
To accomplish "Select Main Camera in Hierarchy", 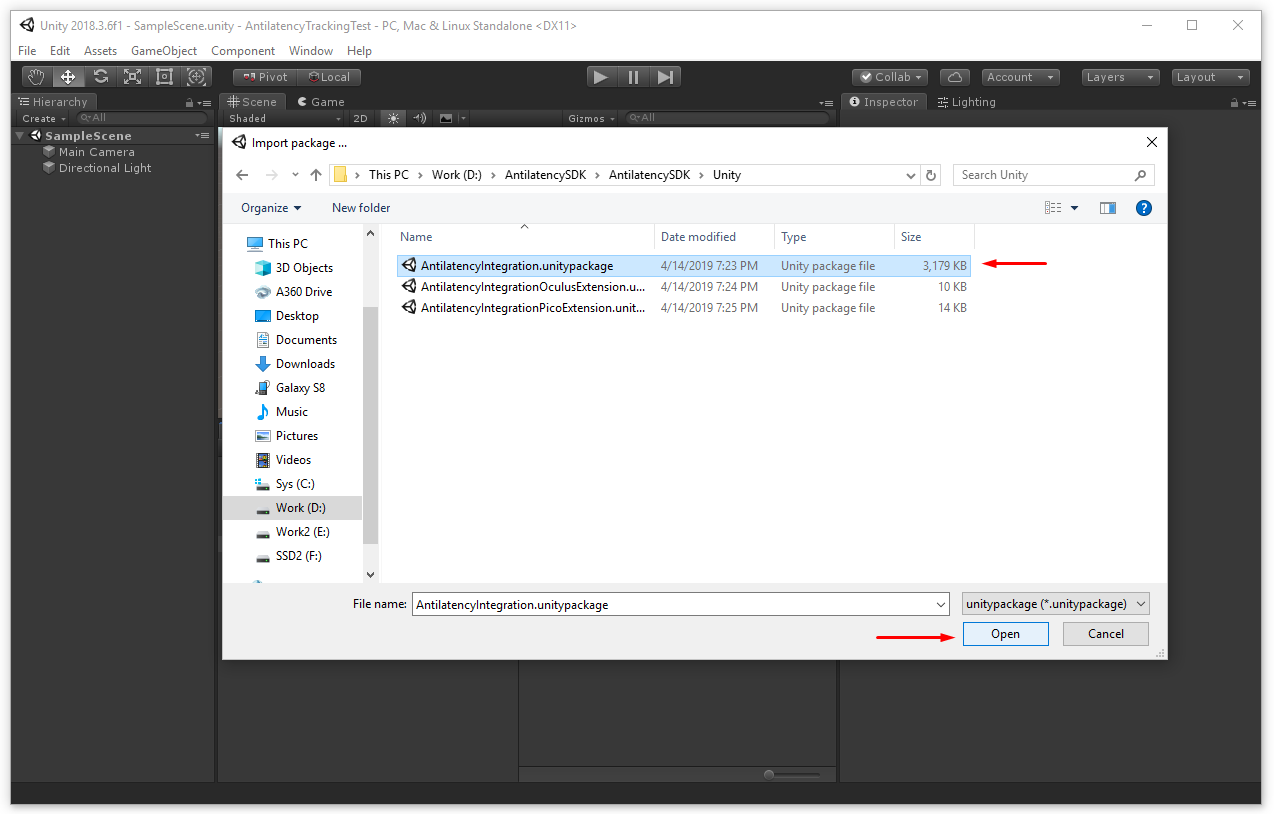I will point(96,152).
